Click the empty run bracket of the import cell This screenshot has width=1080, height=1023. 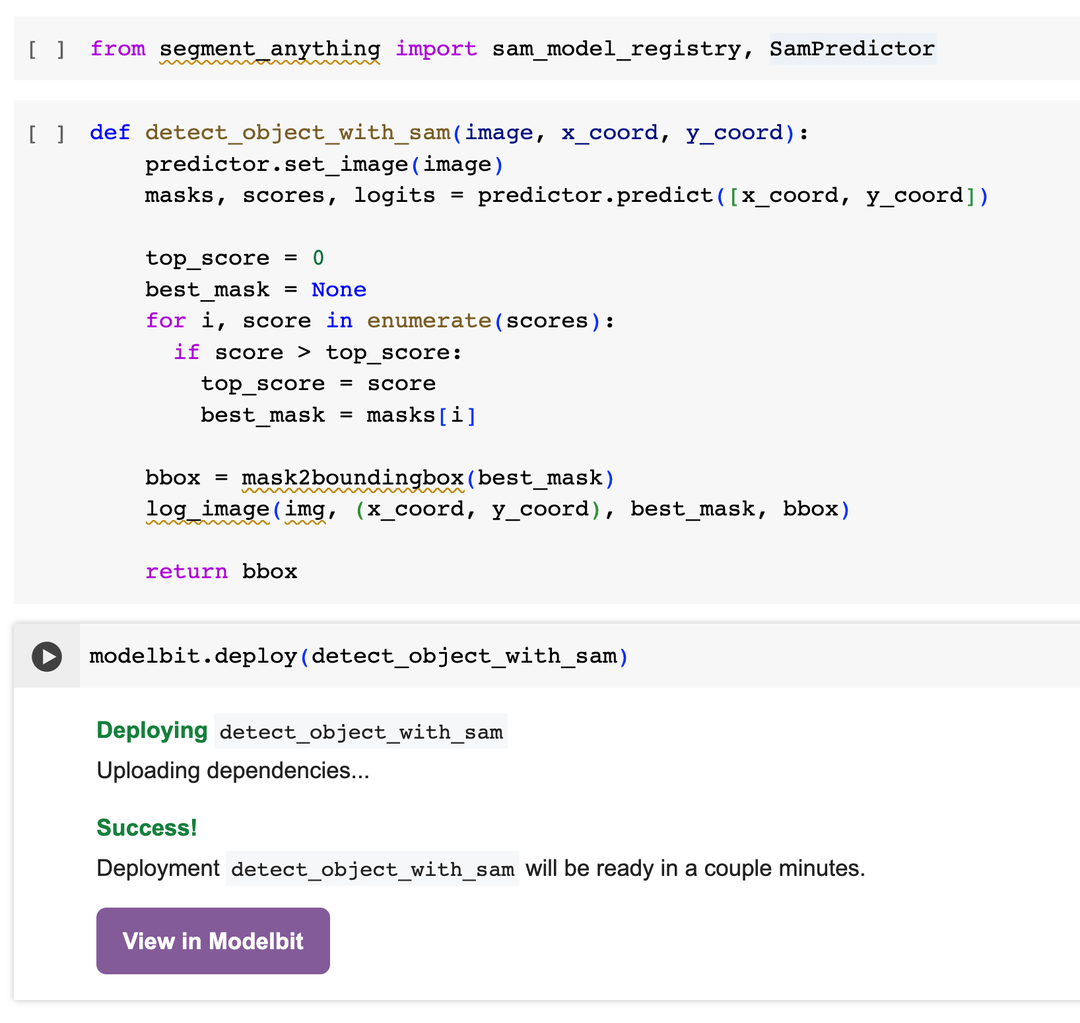coord(46,47)
